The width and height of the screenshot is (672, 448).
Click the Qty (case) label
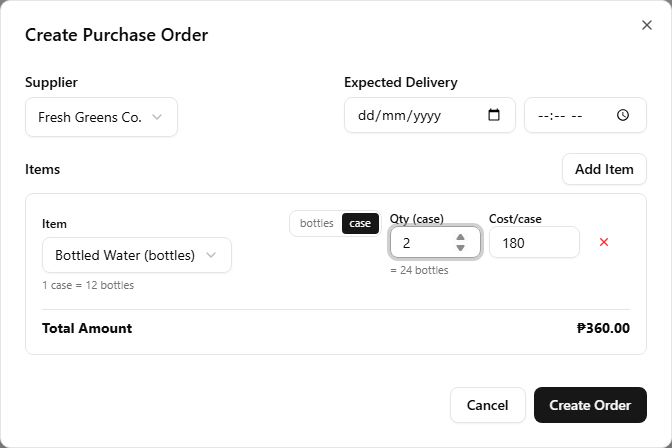tap(417, 219)
